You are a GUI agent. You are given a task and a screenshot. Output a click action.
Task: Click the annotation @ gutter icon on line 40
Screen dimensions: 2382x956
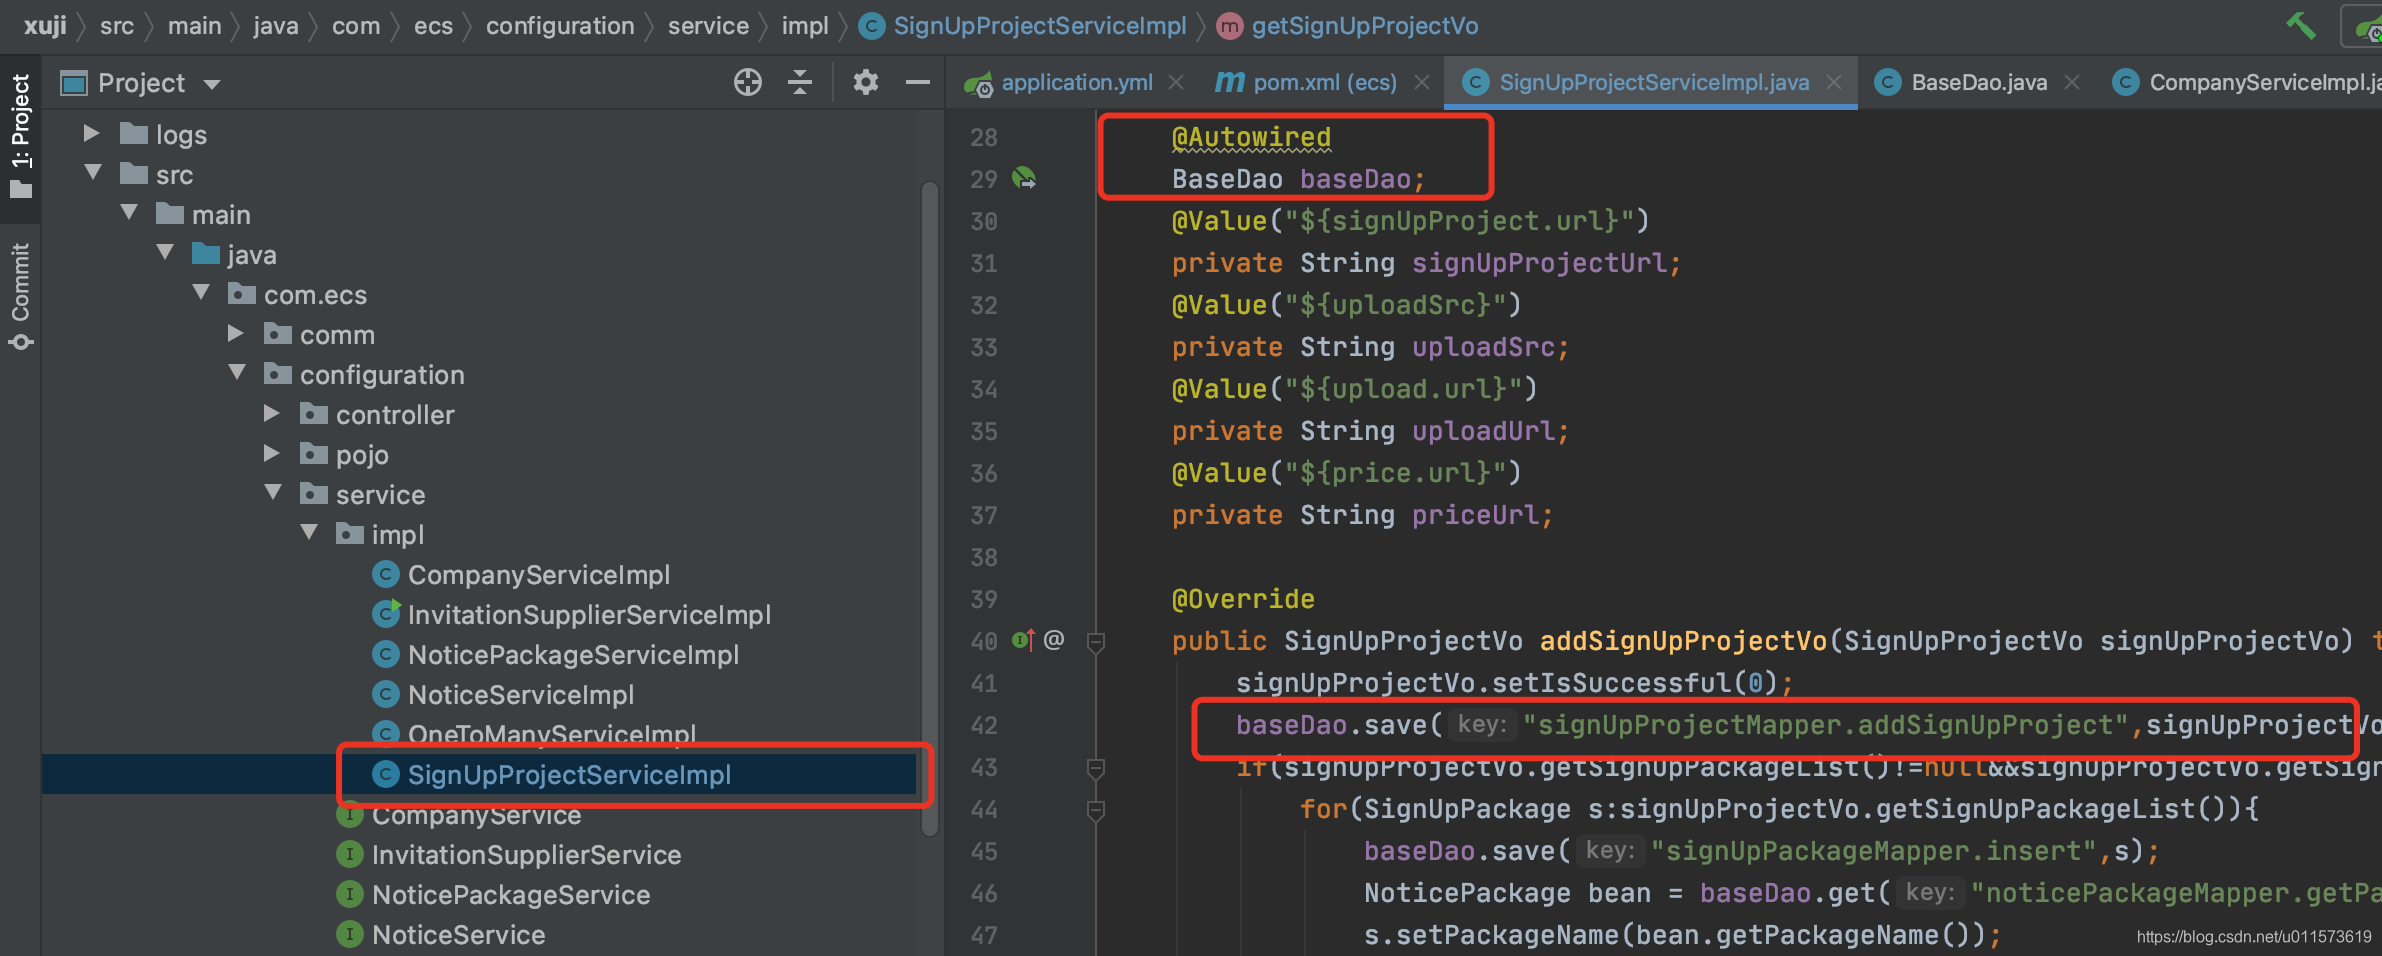tap(1053, 640)
